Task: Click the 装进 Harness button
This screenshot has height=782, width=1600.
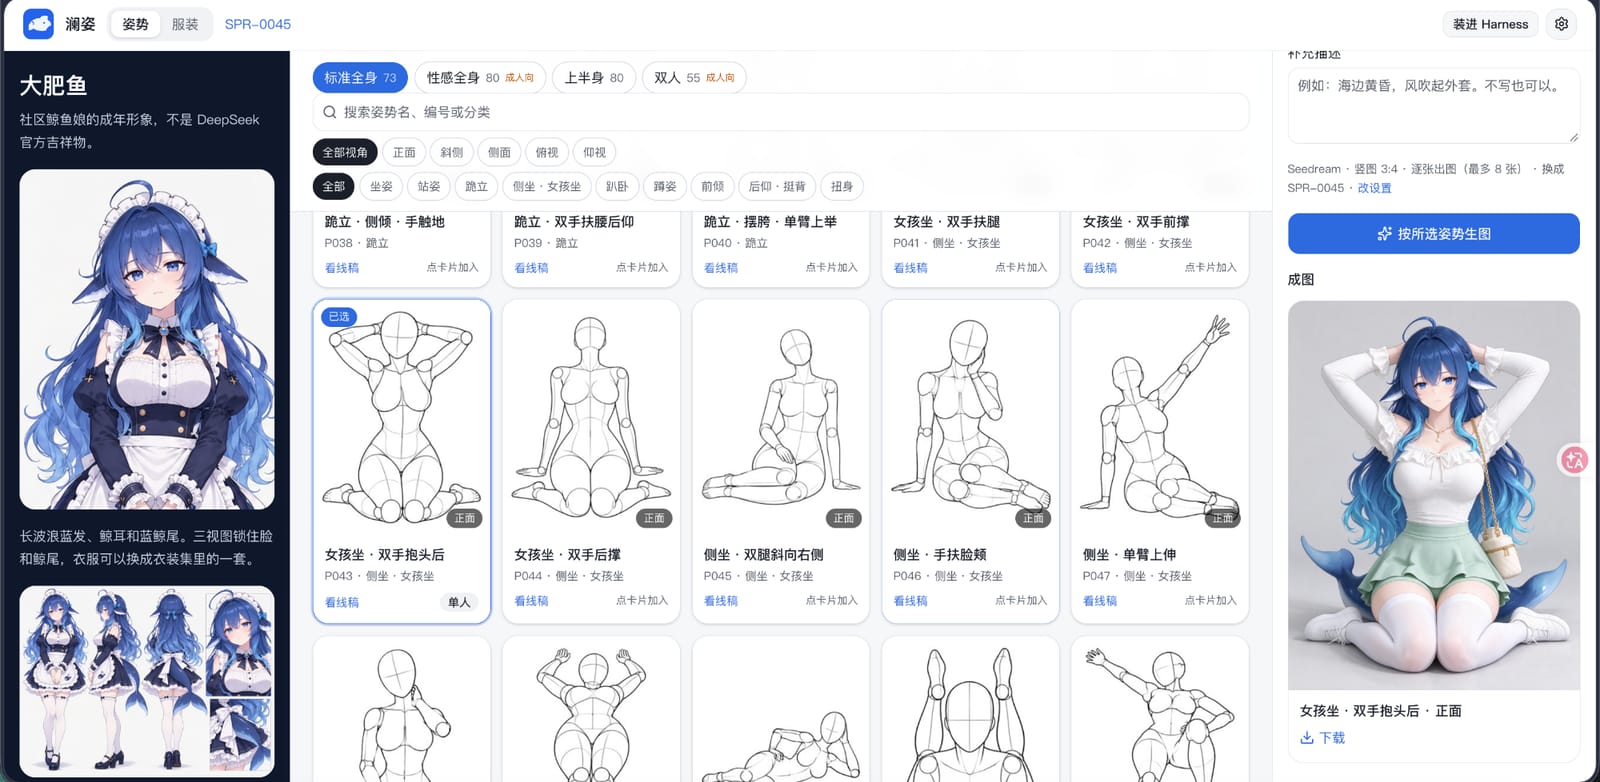Action: tap(1490, 24)
